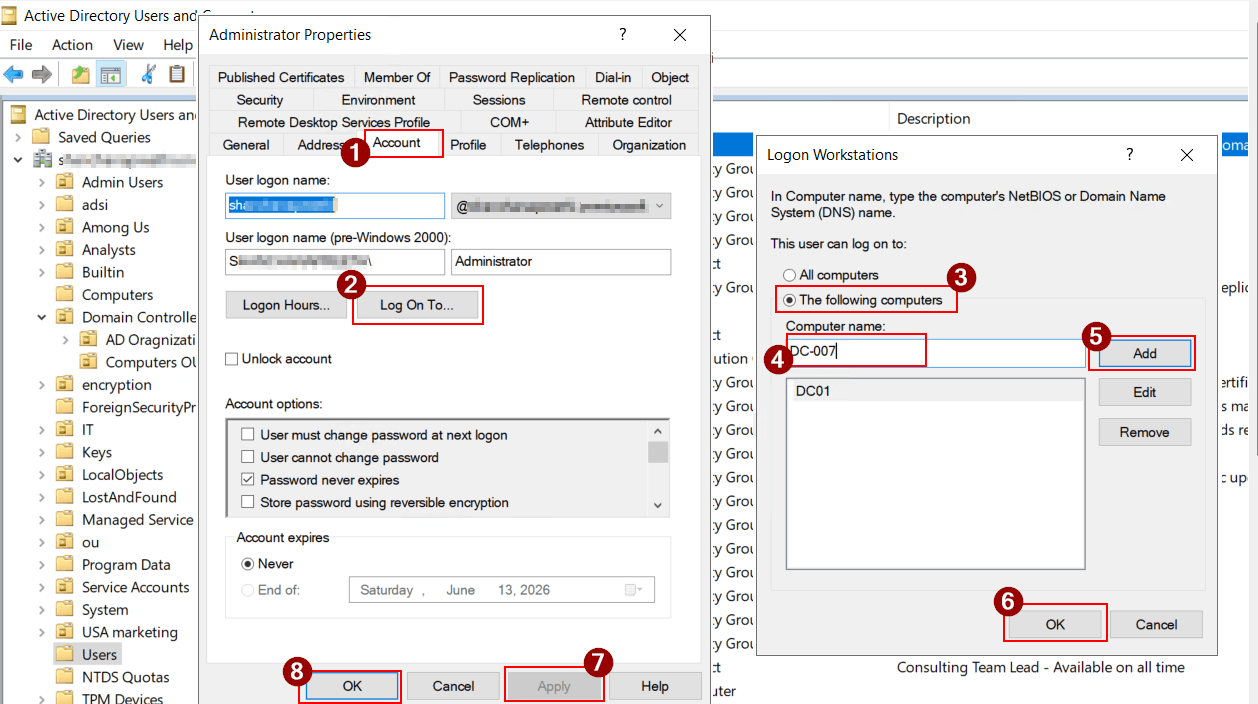The image size is (1258, 704).
Task: Click the Log On To... button
Action: [416, 305]
